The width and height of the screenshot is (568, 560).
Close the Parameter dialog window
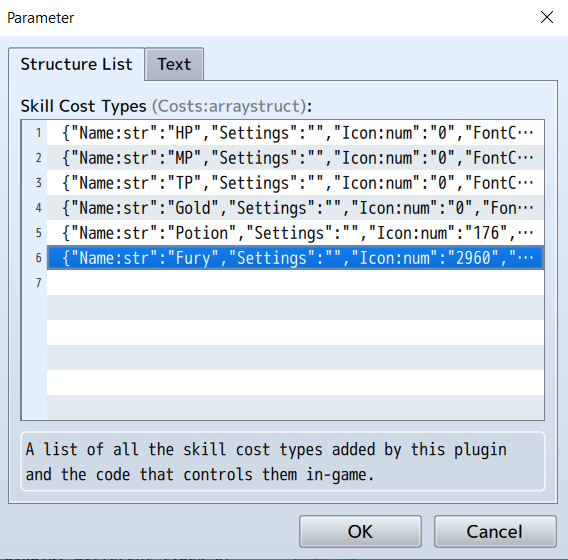[x=547, y=17]
